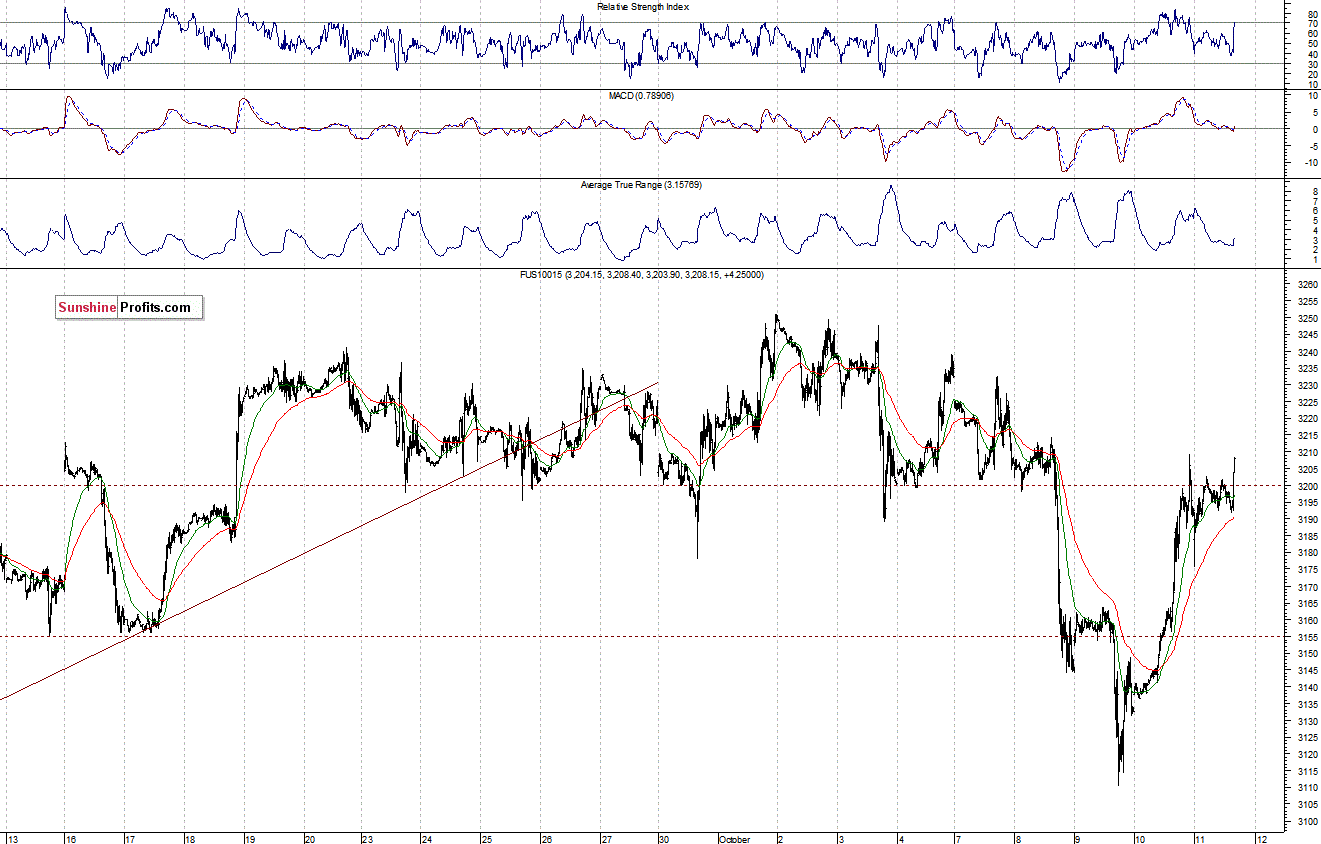Click date axis label 23
This screenshot has width=1321, height=844.
click(x=368, y=839)
